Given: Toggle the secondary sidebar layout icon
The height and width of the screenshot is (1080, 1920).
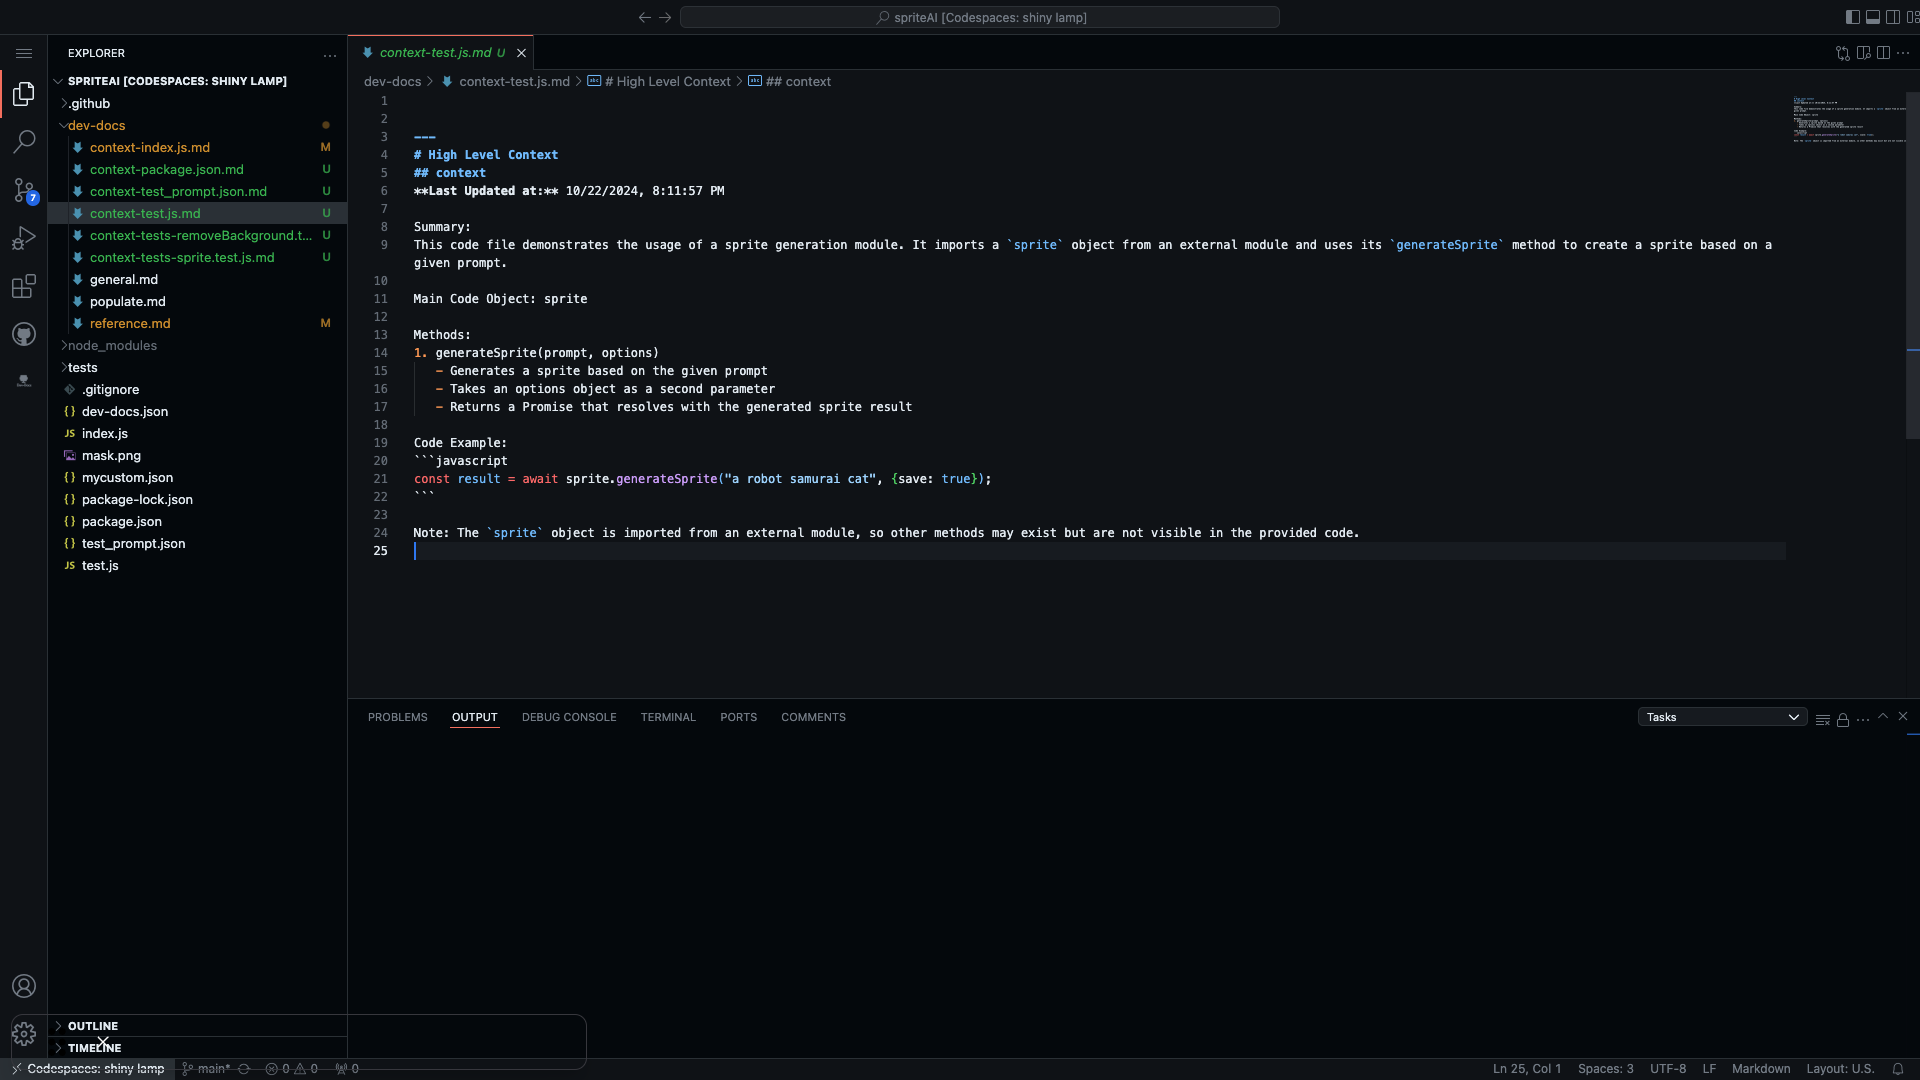Looking at the screenshot, I should point(1893,17).
